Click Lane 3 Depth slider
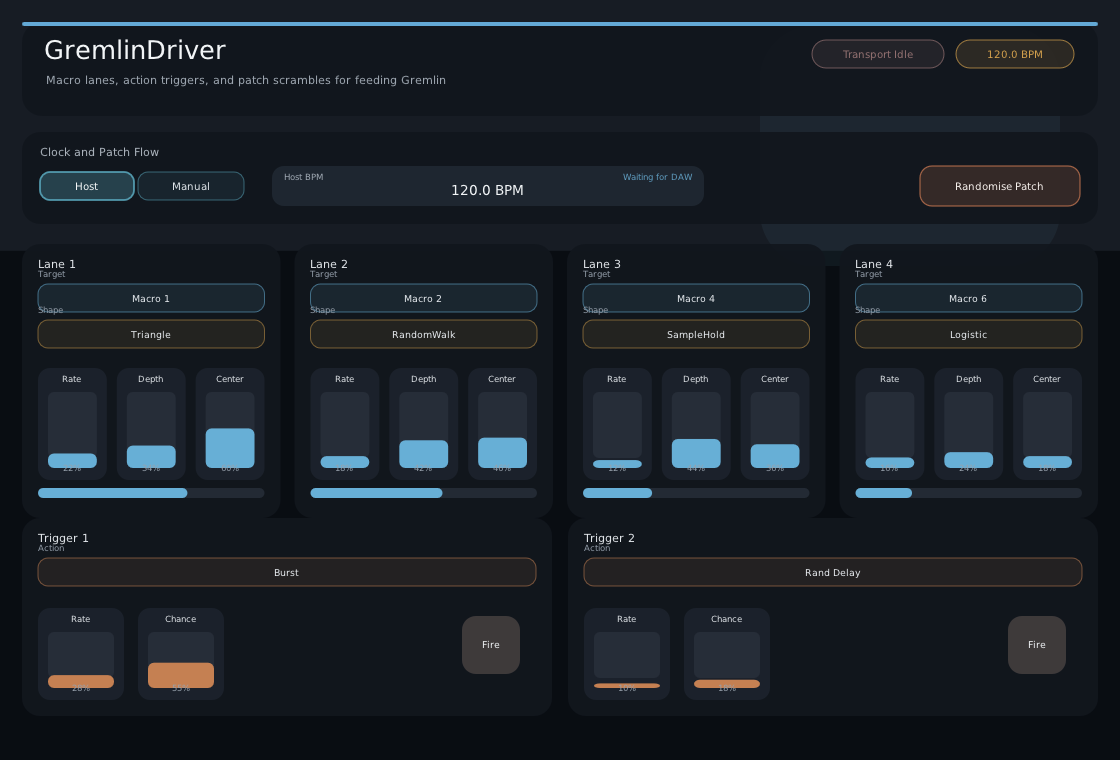The image size is (1120, 760). 696,429
